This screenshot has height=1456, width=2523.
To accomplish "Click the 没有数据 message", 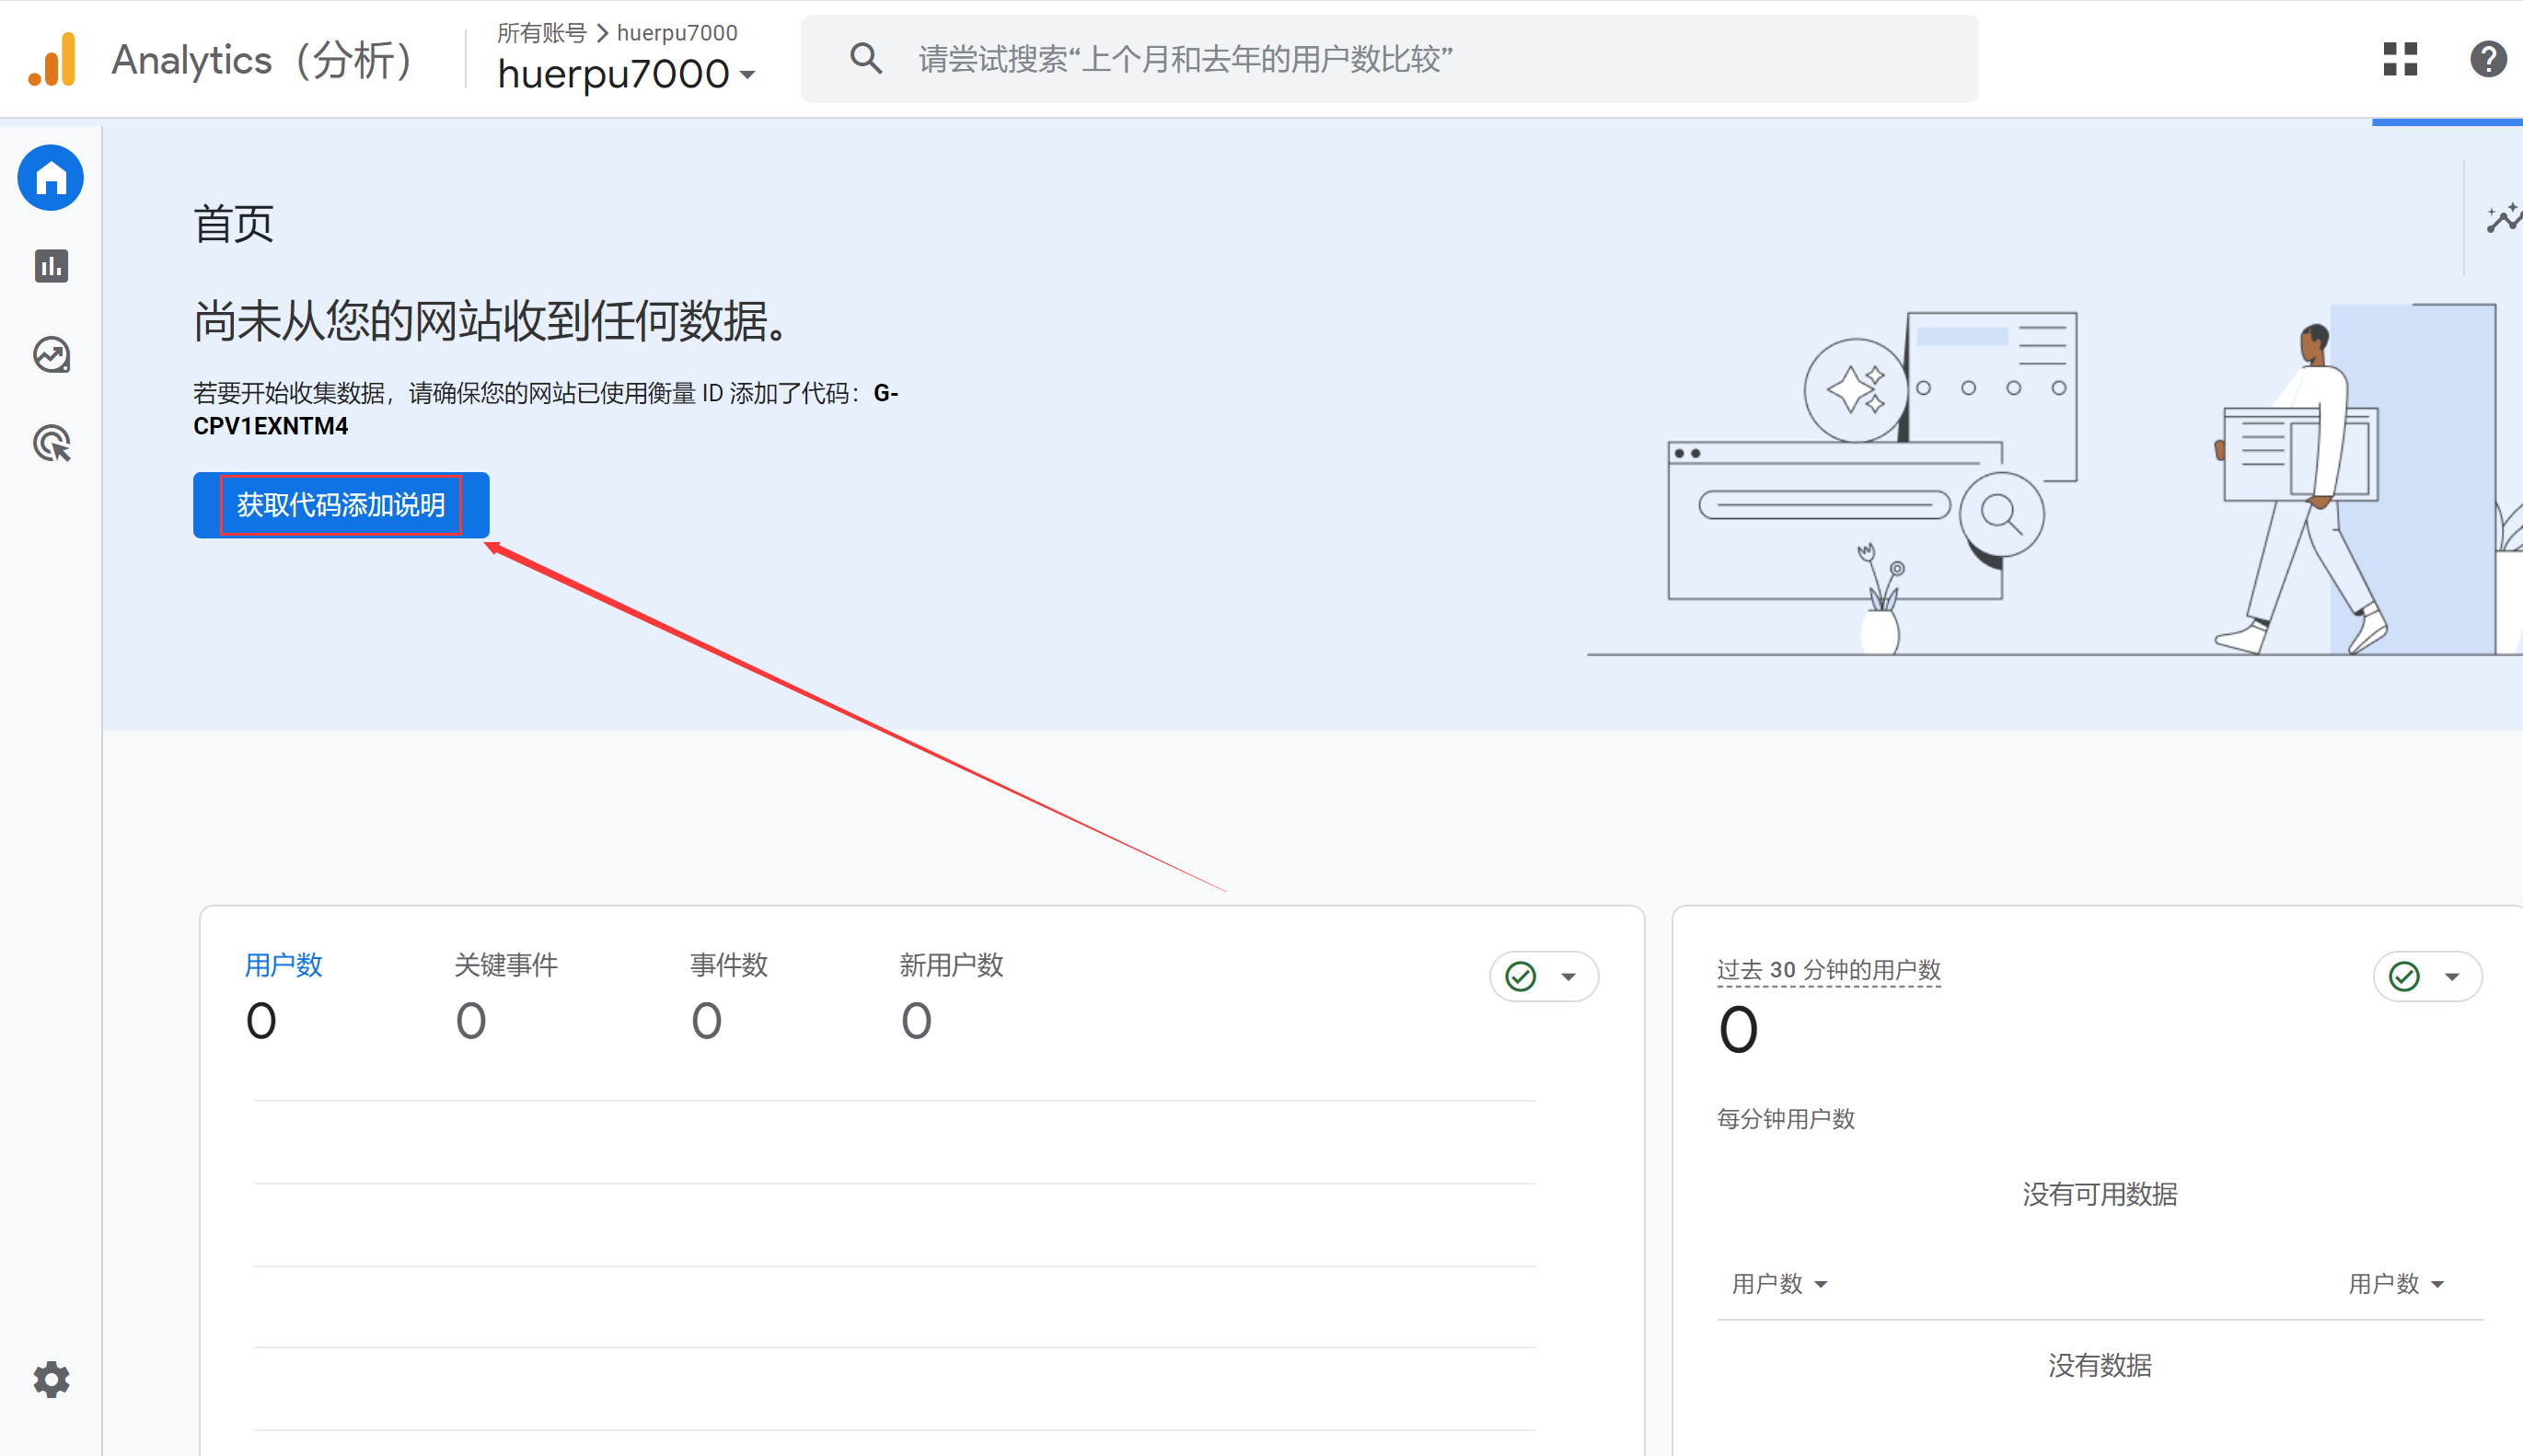I will 2100,1365.
